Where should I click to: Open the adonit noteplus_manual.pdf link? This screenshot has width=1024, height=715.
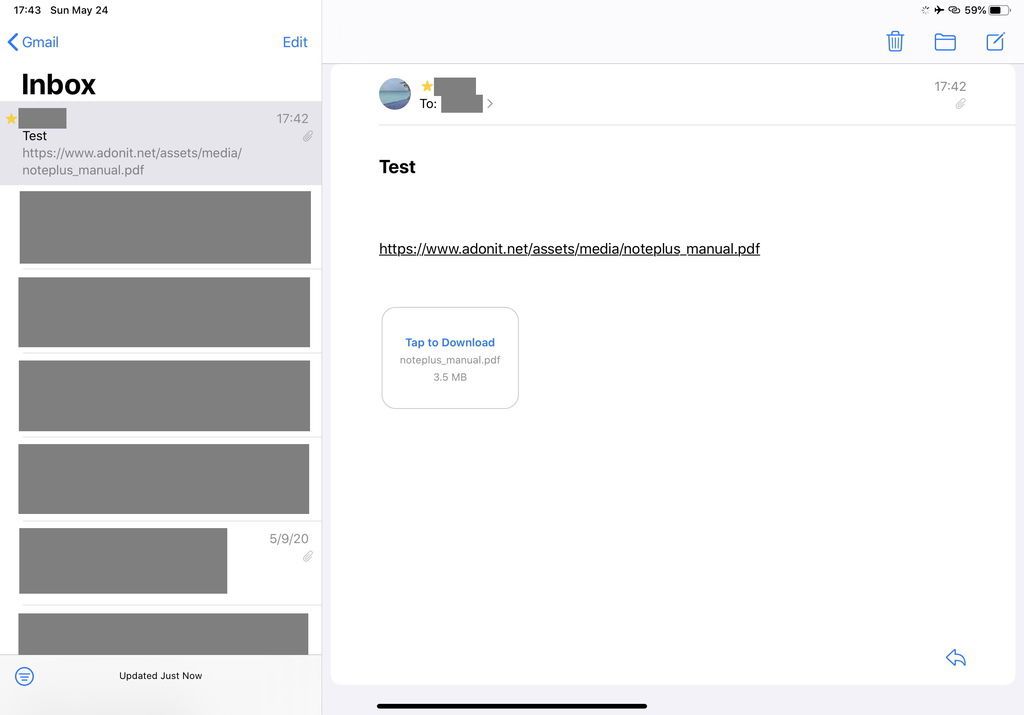click(x=569, y=249)
